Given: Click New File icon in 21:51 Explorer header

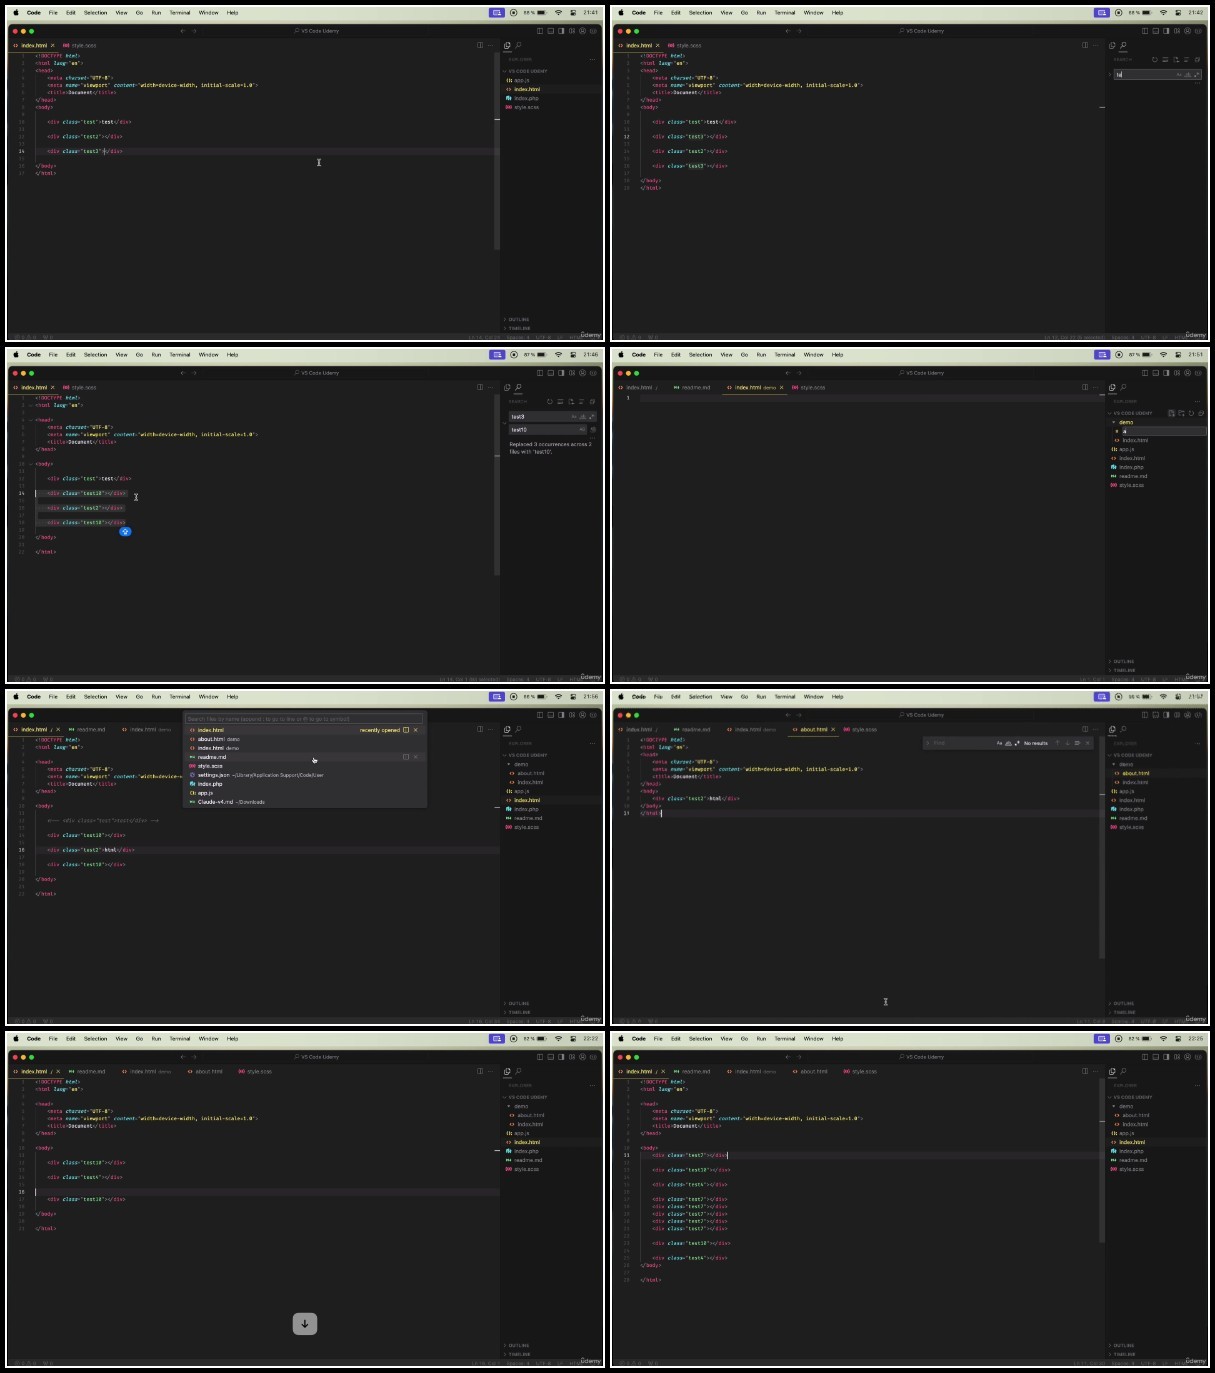Looking at the screenshot, I should point(1171,413).
